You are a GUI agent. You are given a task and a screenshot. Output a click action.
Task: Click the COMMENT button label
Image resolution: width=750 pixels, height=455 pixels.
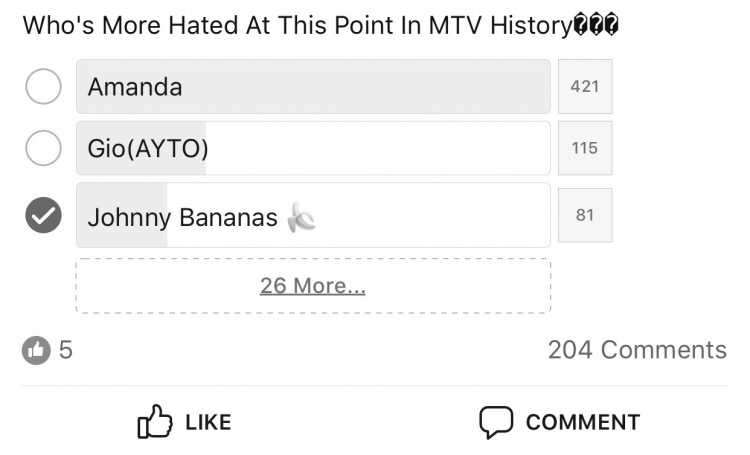click(x=583, y=422)
